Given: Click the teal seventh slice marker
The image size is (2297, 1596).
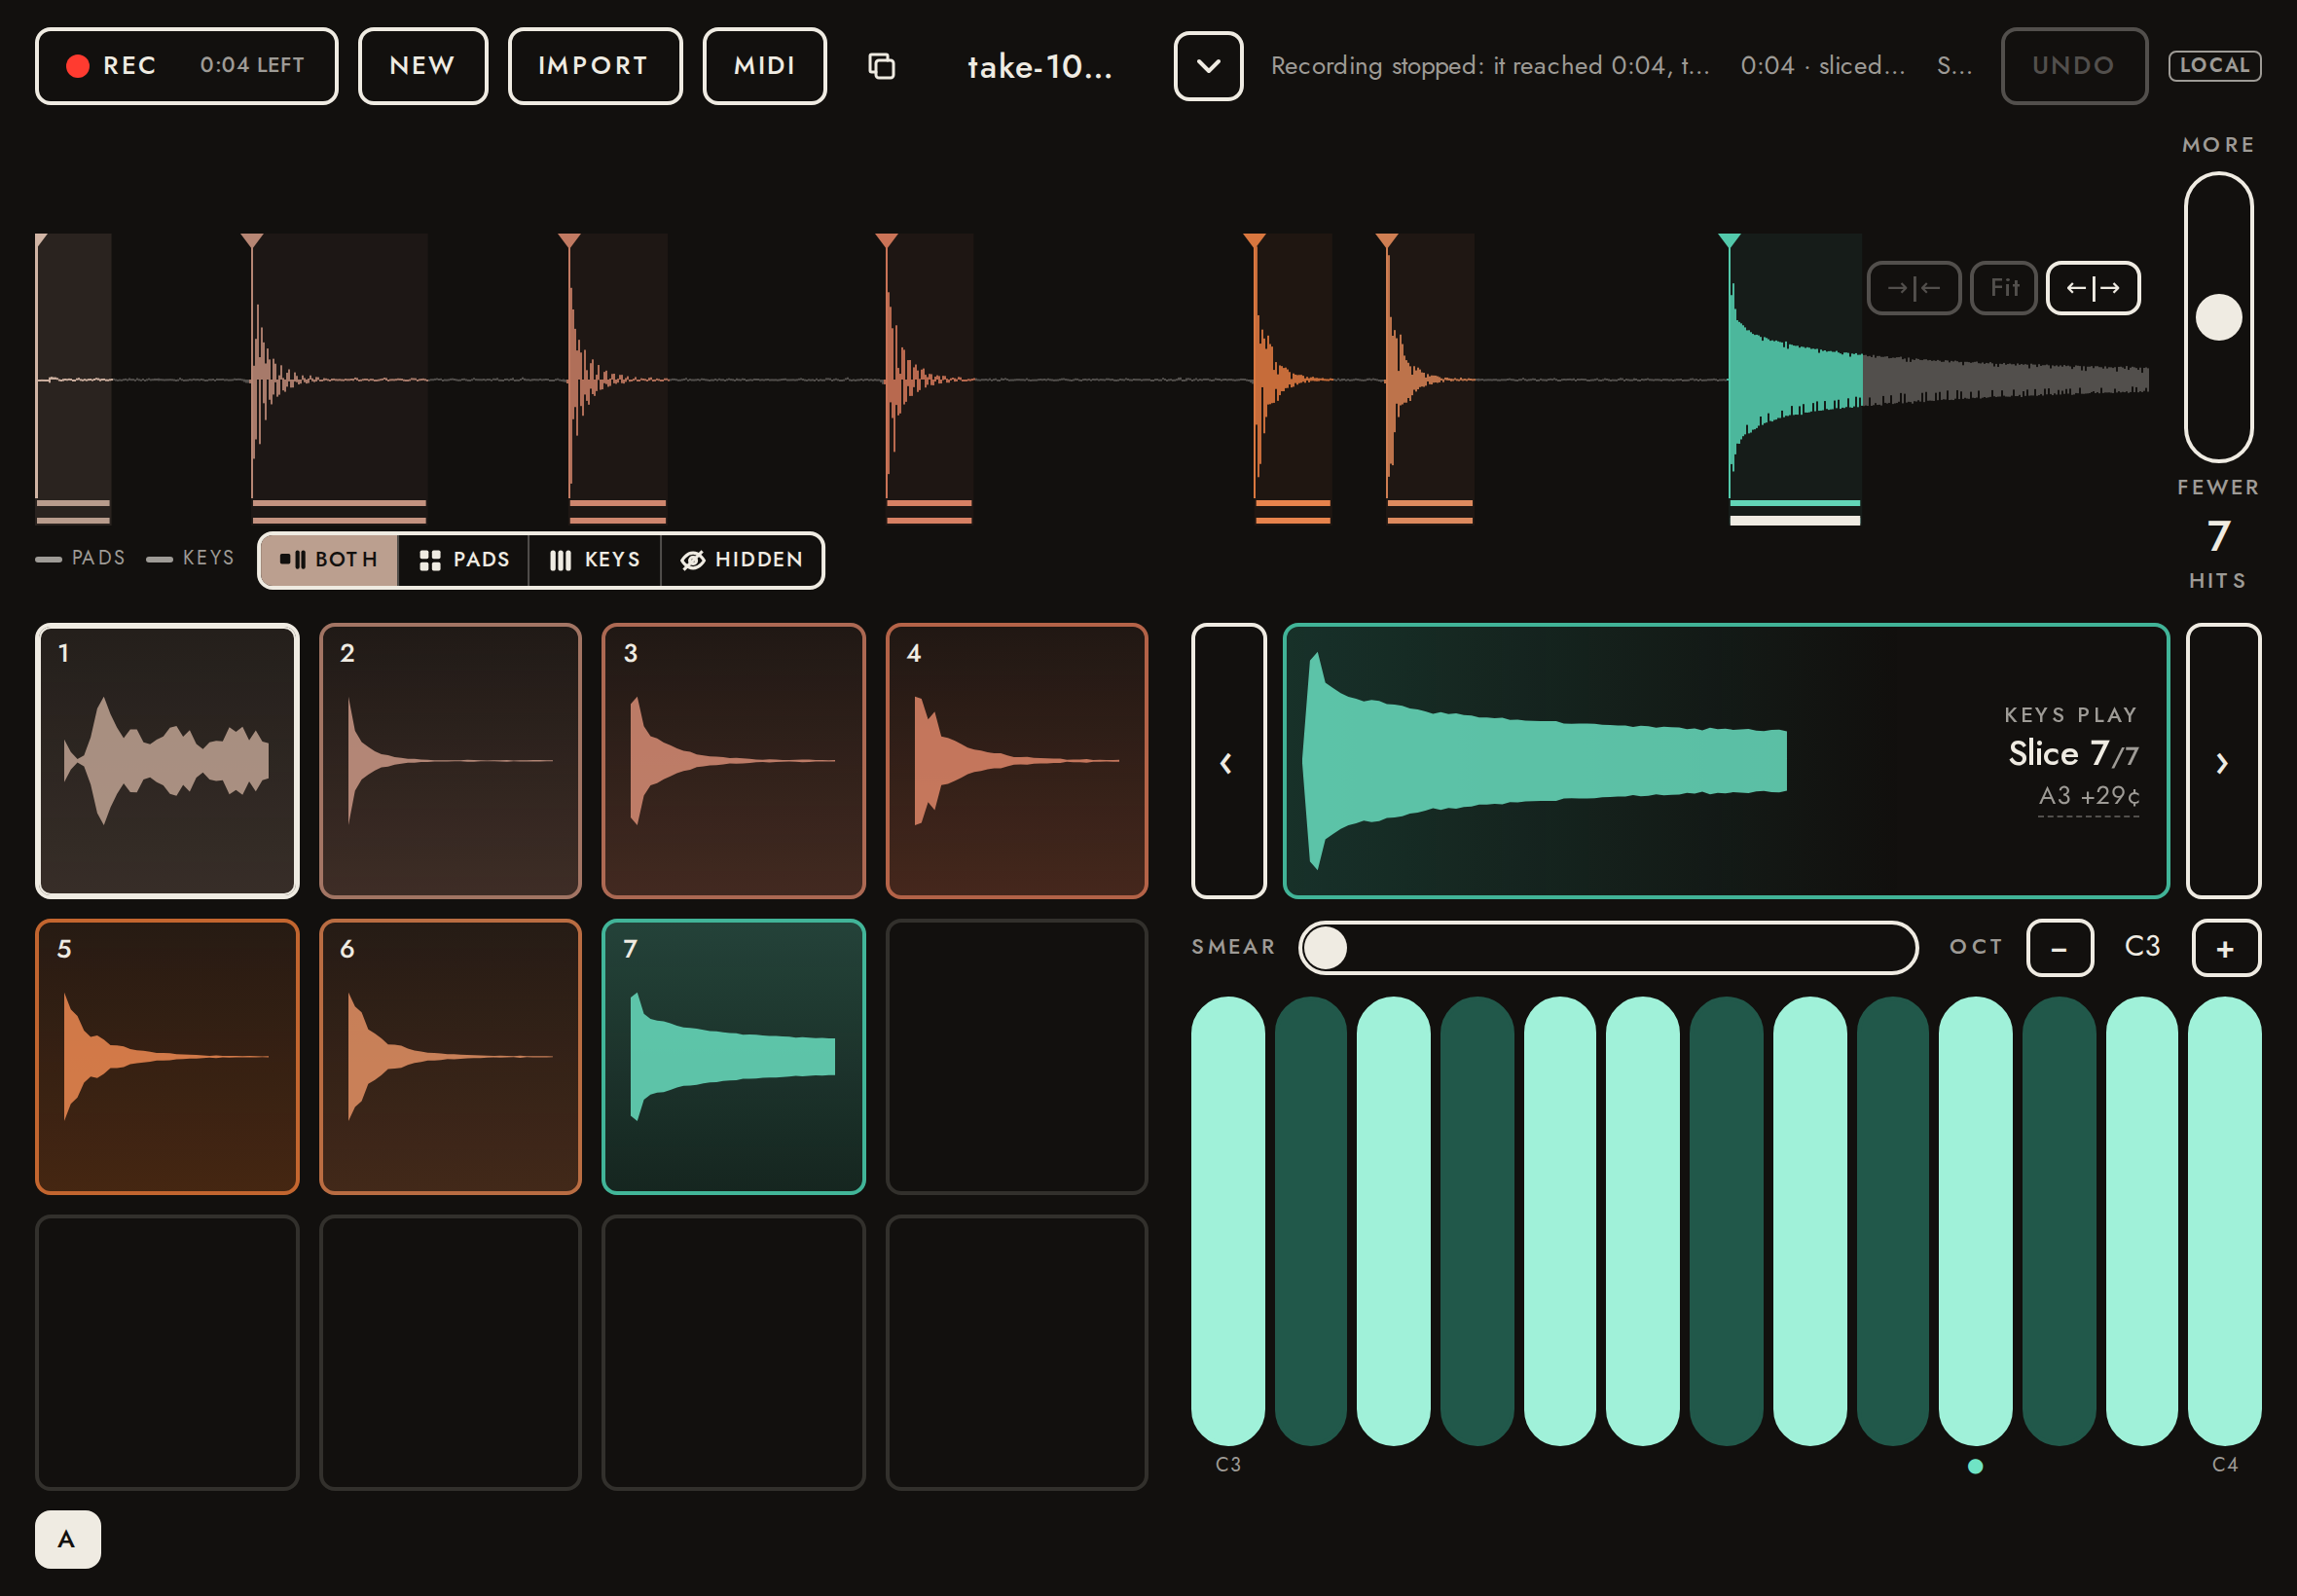Looking at the screenshot, I should [x=1729, y=241].
